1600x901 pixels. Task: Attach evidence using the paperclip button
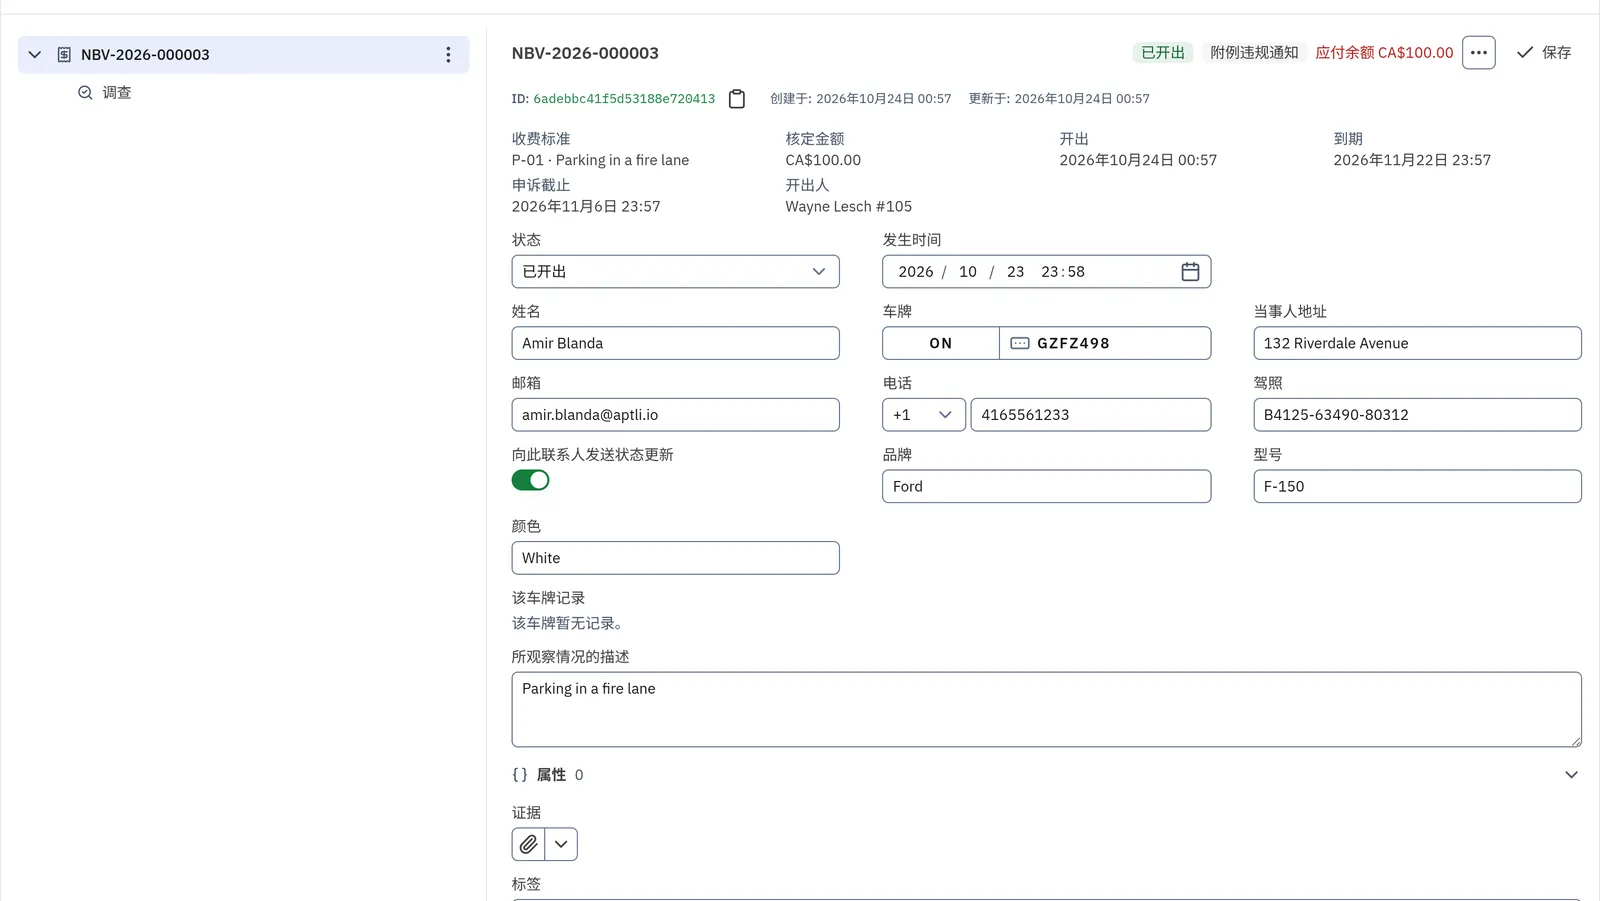click(528, 844)
